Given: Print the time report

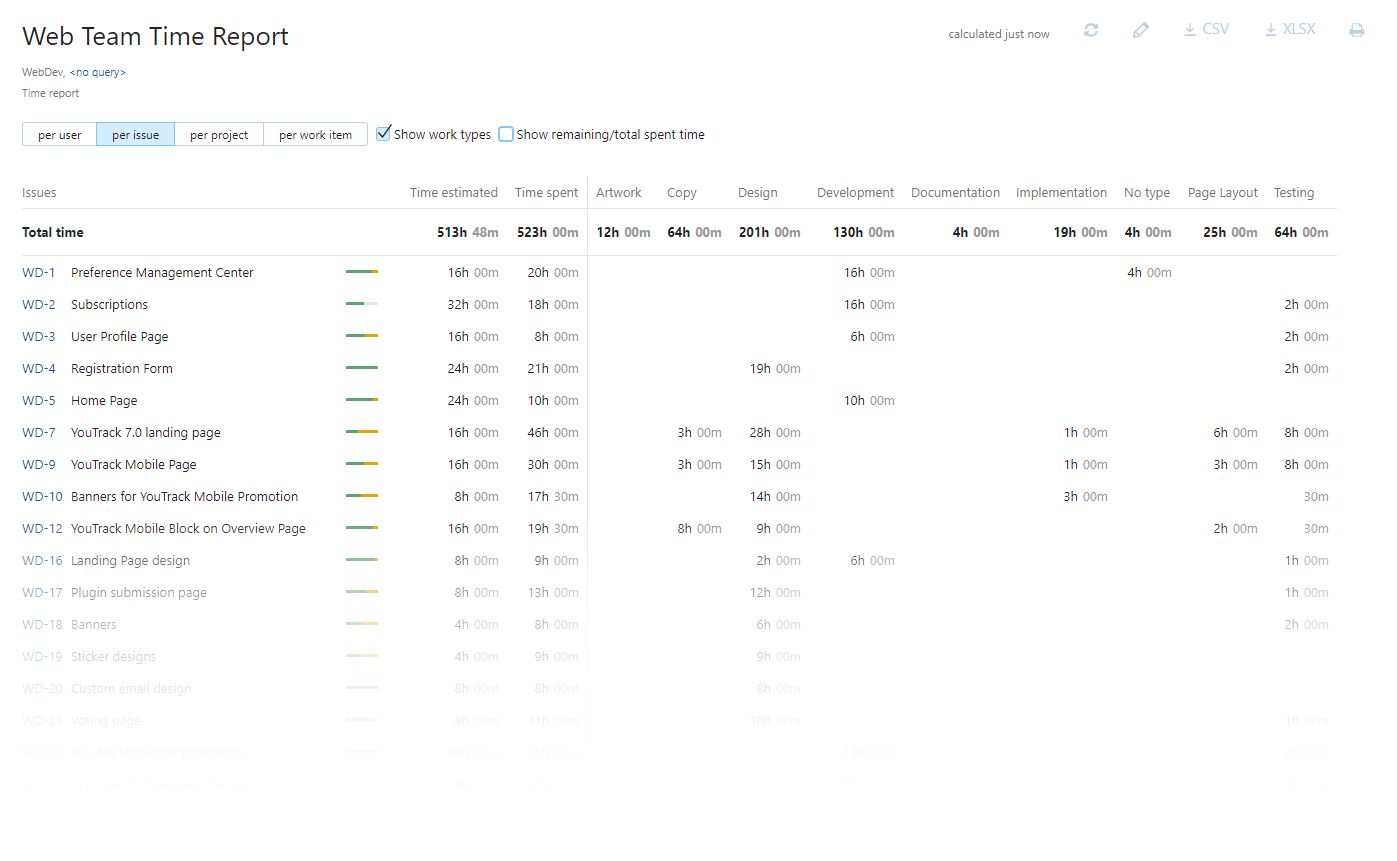Looking at the screenshot, I should coord(1356,29).
